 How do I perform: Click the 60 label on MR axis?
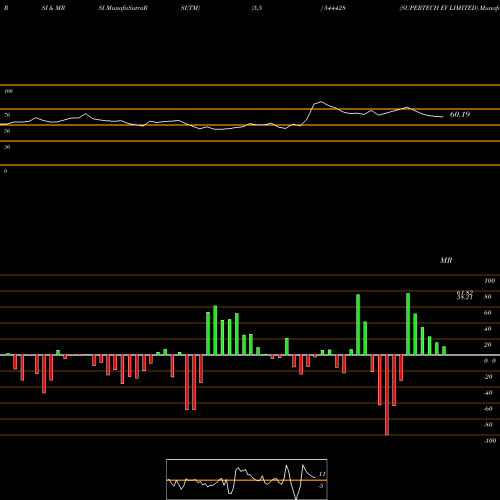pos(488,313)
